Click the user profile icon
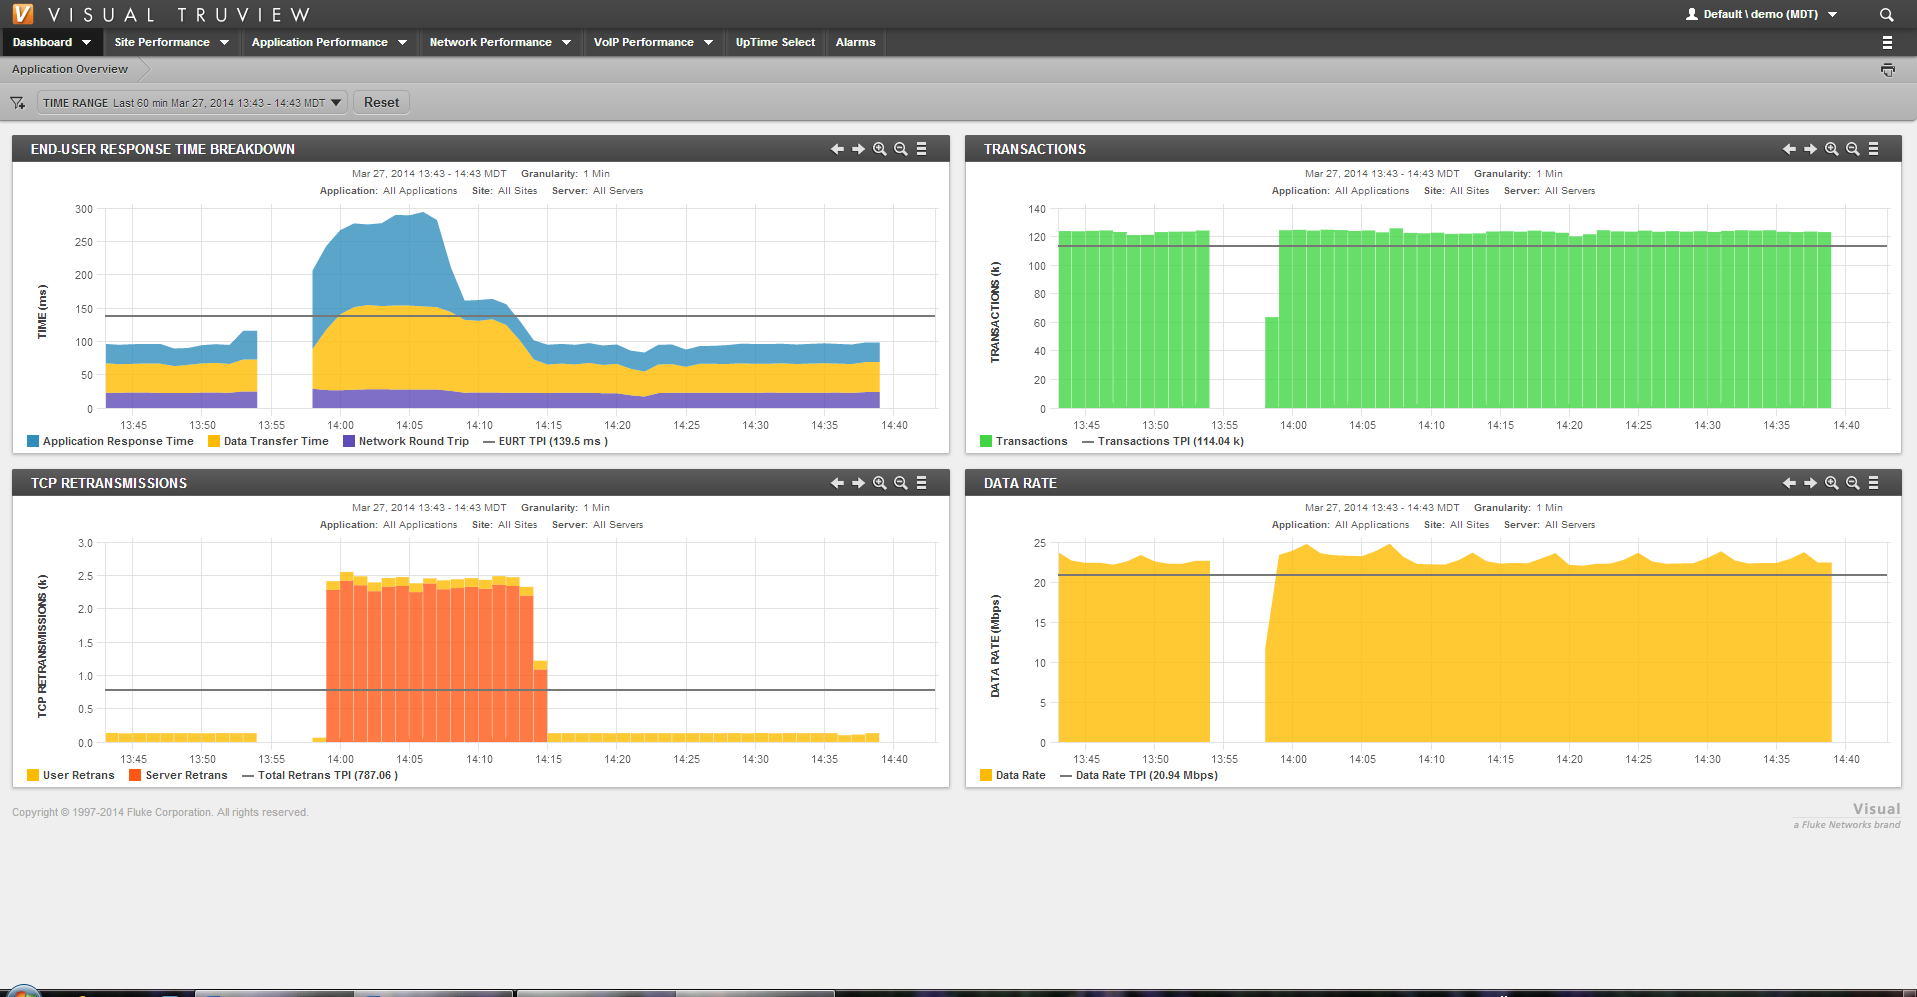 pyautogui.click(x=1692, y=14)
